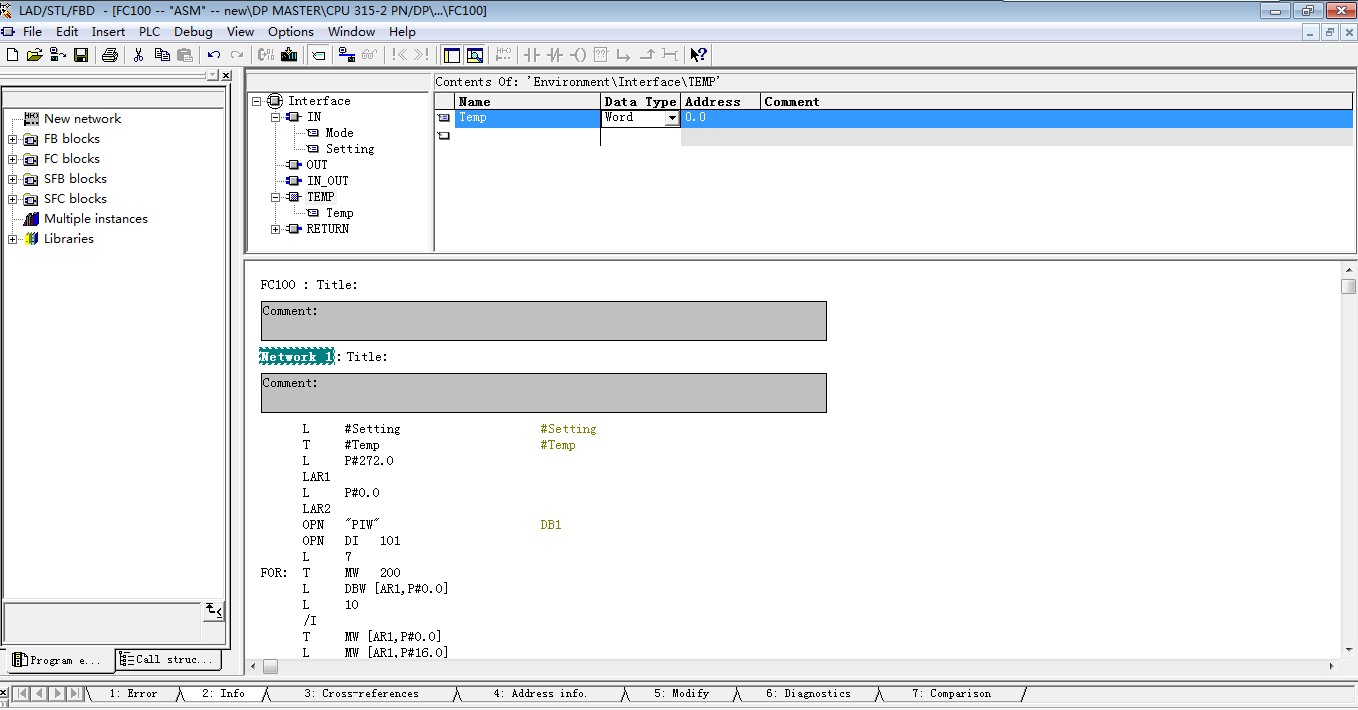This screenshot has width=1358, height=710.
Task: Click the context Help arrow icon
Action: click(698, 55)
